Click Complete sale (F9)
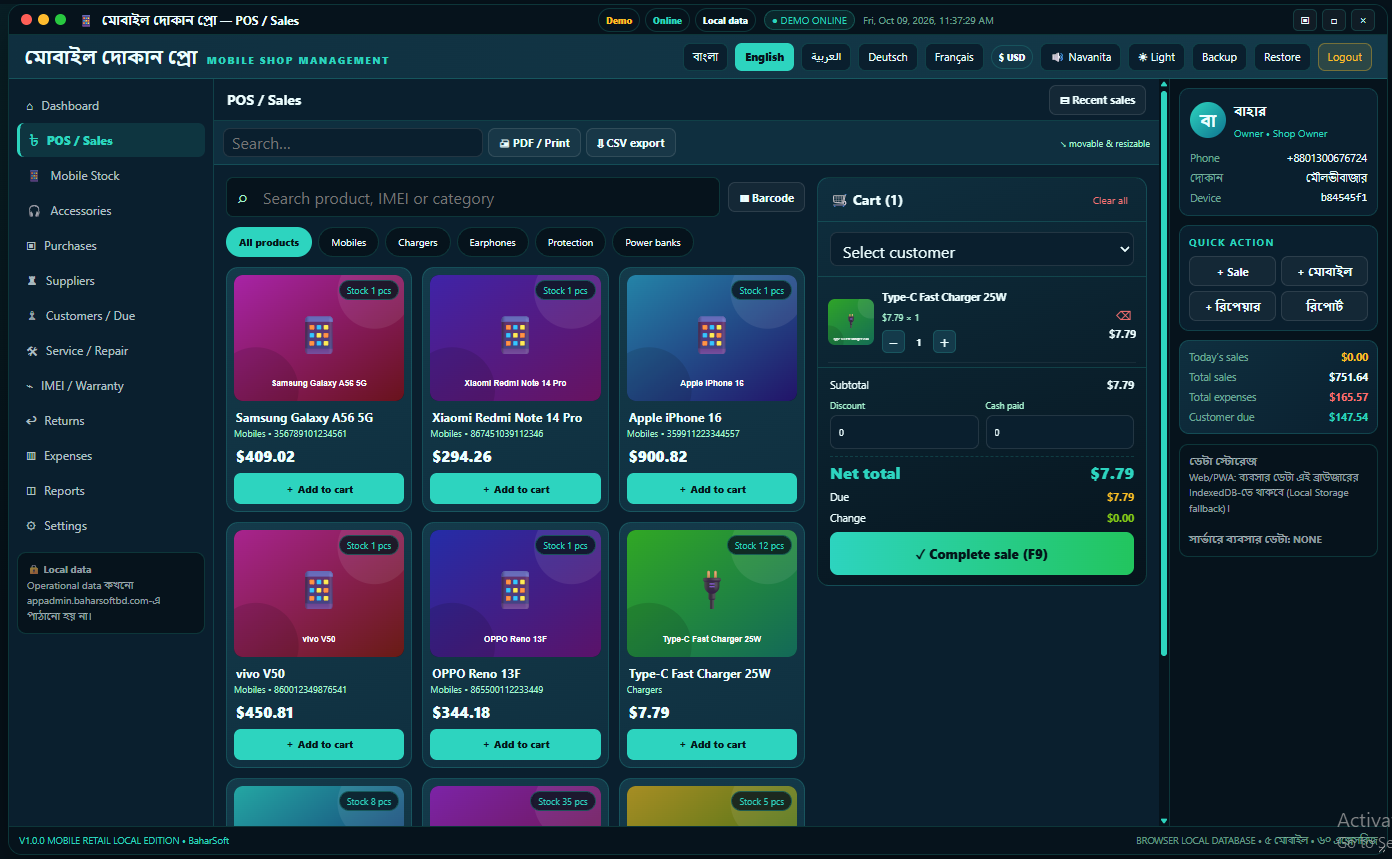The image size is (1392, 859). (x=982, y=554)
